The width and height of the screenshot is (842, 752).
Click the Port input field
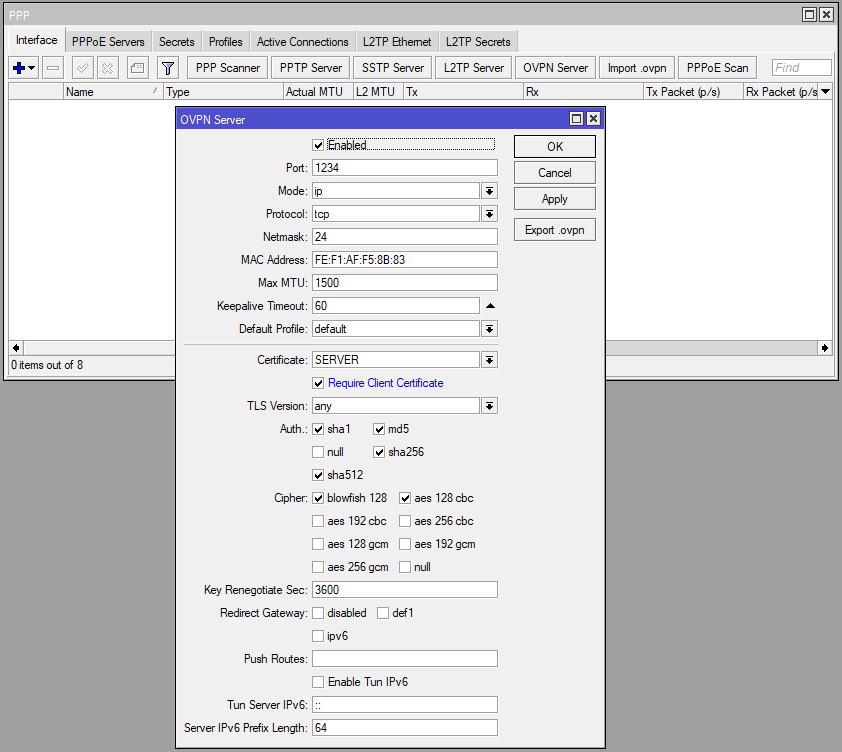coord(405,168)
